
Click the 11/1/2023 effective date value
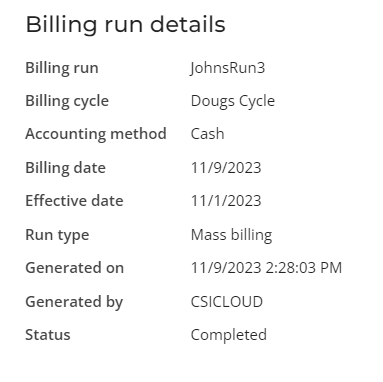pyautogui.click(x=226, y=201)
